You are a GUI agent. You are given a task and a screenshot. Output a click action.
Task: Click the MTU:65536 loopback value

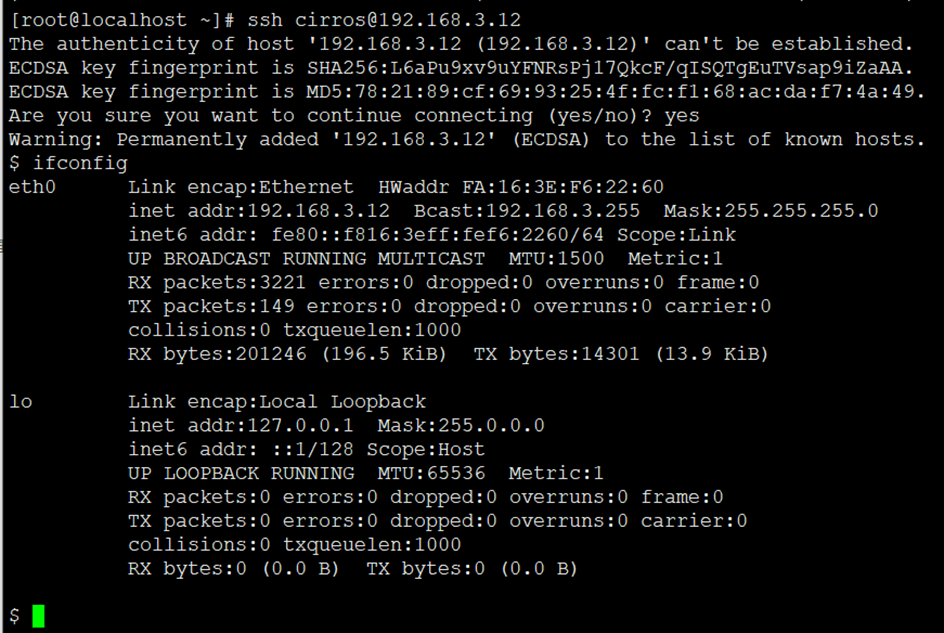[432, 473]
